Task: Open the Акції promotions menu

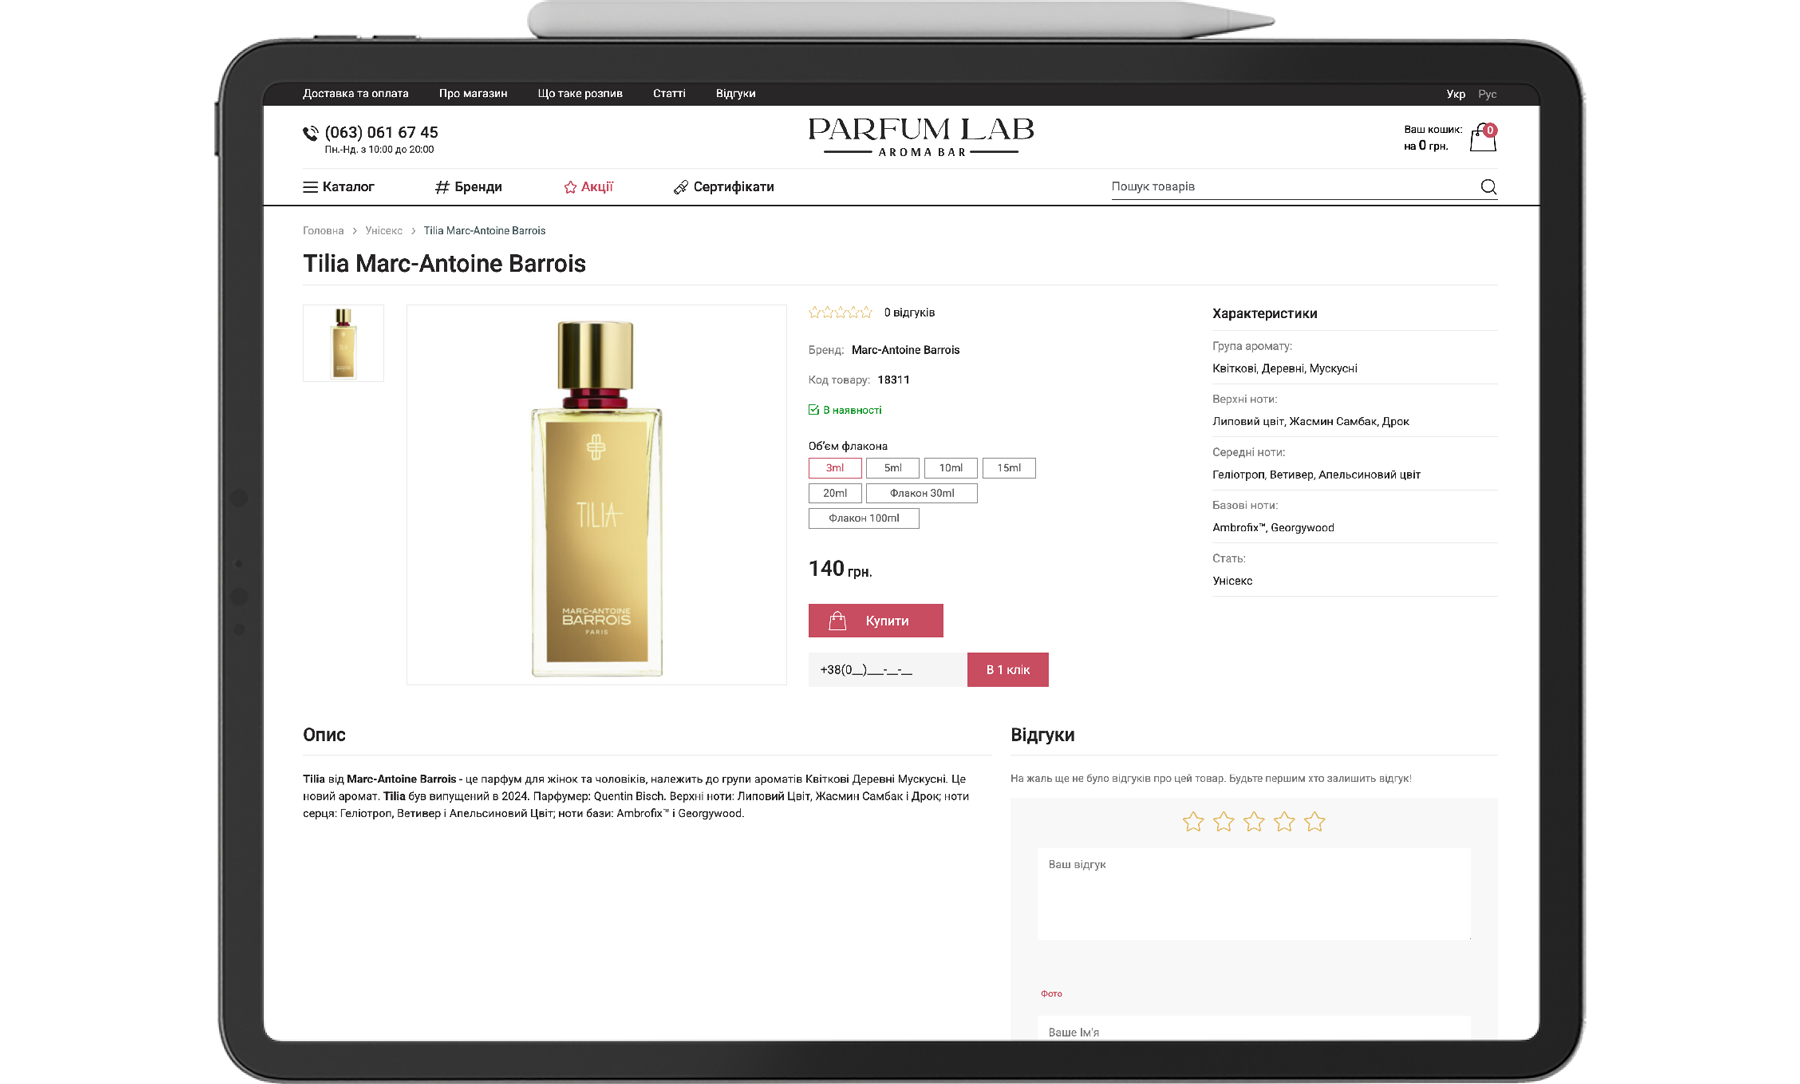Action: 588,187
